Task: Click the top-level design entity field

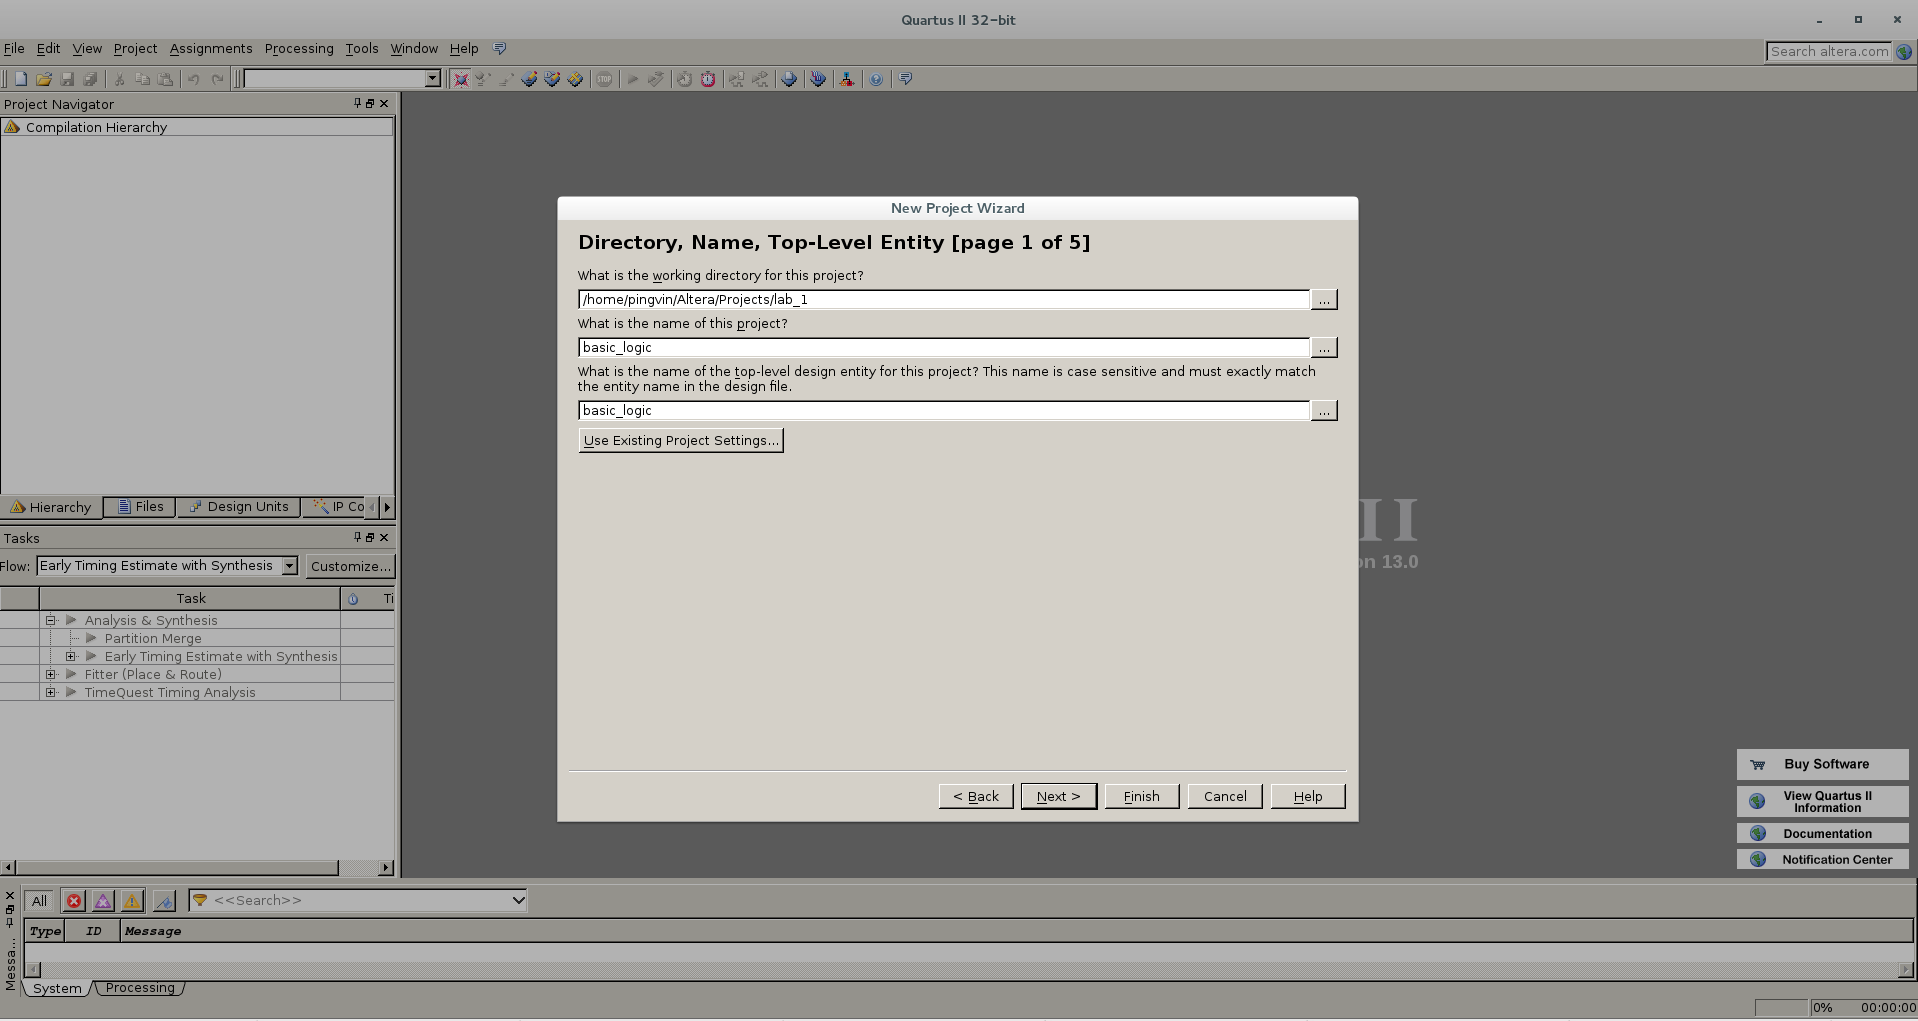Action: [944, 410]
